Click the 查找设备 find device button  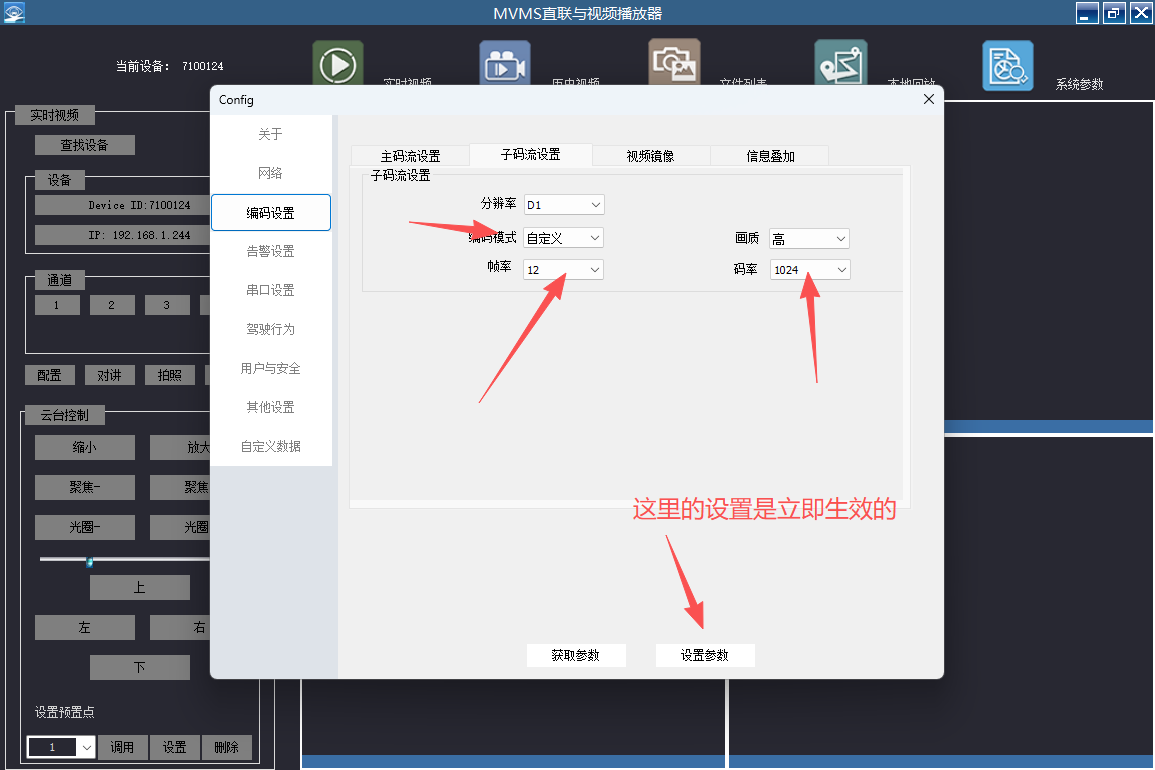pyautogui.click(x=84, y=145)
